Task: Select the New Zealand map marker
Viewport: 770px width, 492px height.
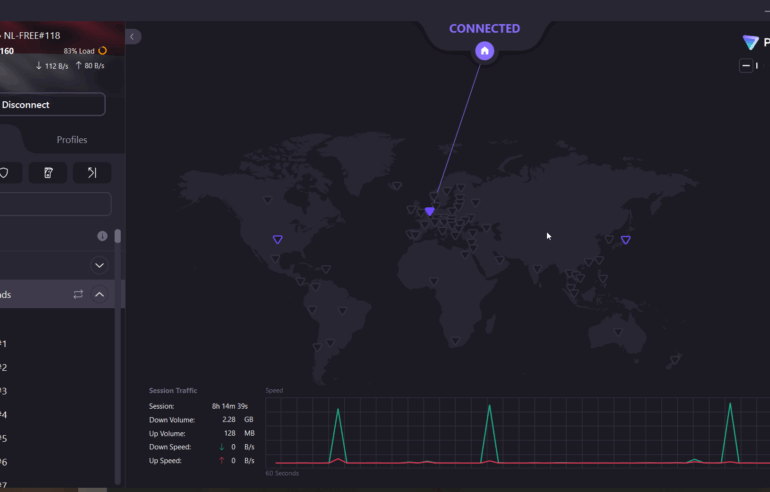Action: tap(675, 359)
